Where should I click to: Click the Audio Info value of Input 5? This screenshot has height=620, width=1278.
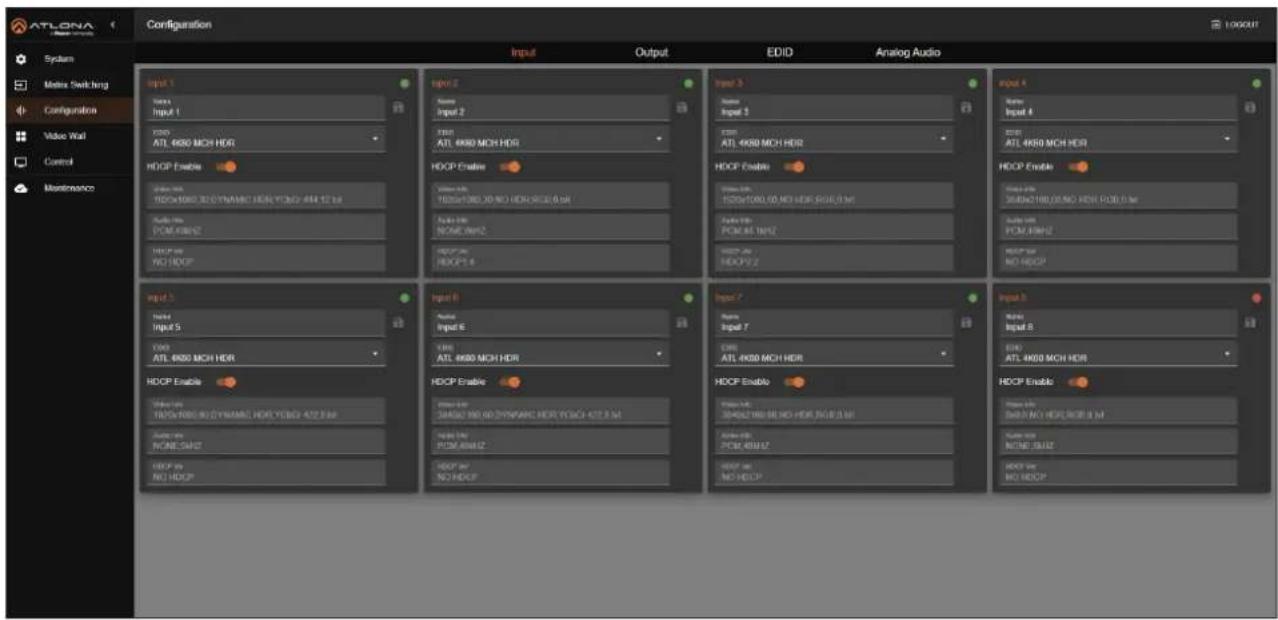265,441
